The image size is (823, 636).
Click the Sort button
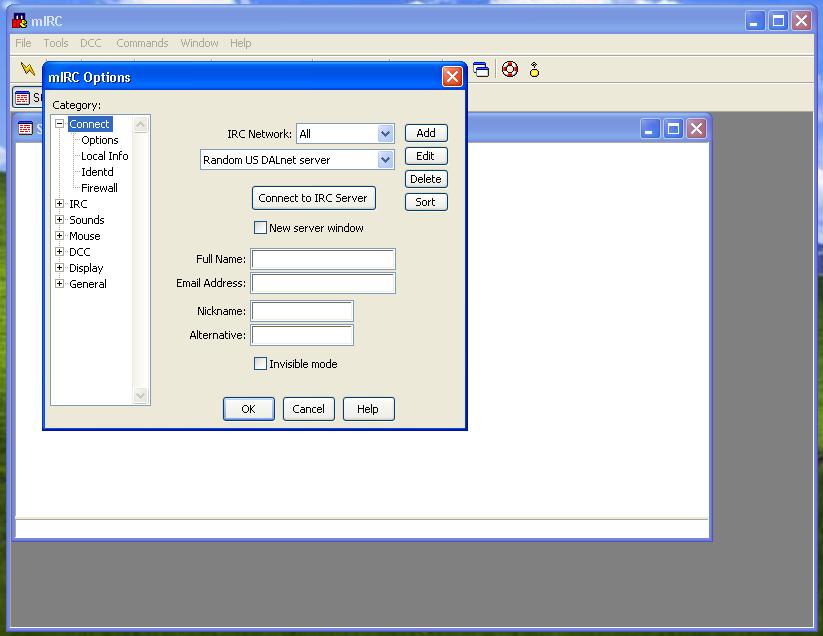pyautogui.click(x=426, y=202)
